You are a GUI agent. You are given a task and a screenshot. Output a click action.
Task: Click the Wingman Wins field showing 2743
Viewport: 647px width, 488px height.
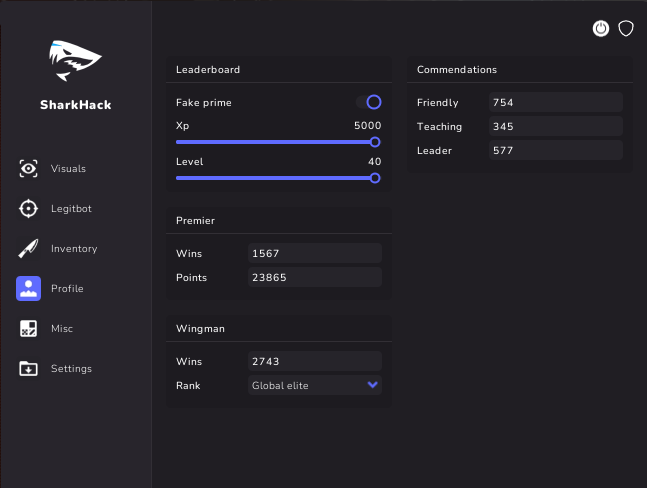tap(314, 361)
